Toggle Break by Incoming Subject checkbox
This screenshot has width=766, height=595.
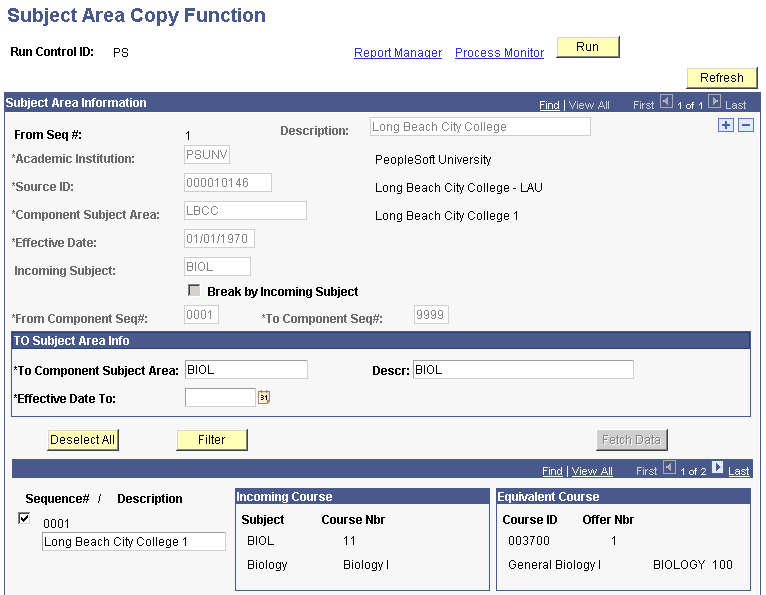click(x=194, y=291)
